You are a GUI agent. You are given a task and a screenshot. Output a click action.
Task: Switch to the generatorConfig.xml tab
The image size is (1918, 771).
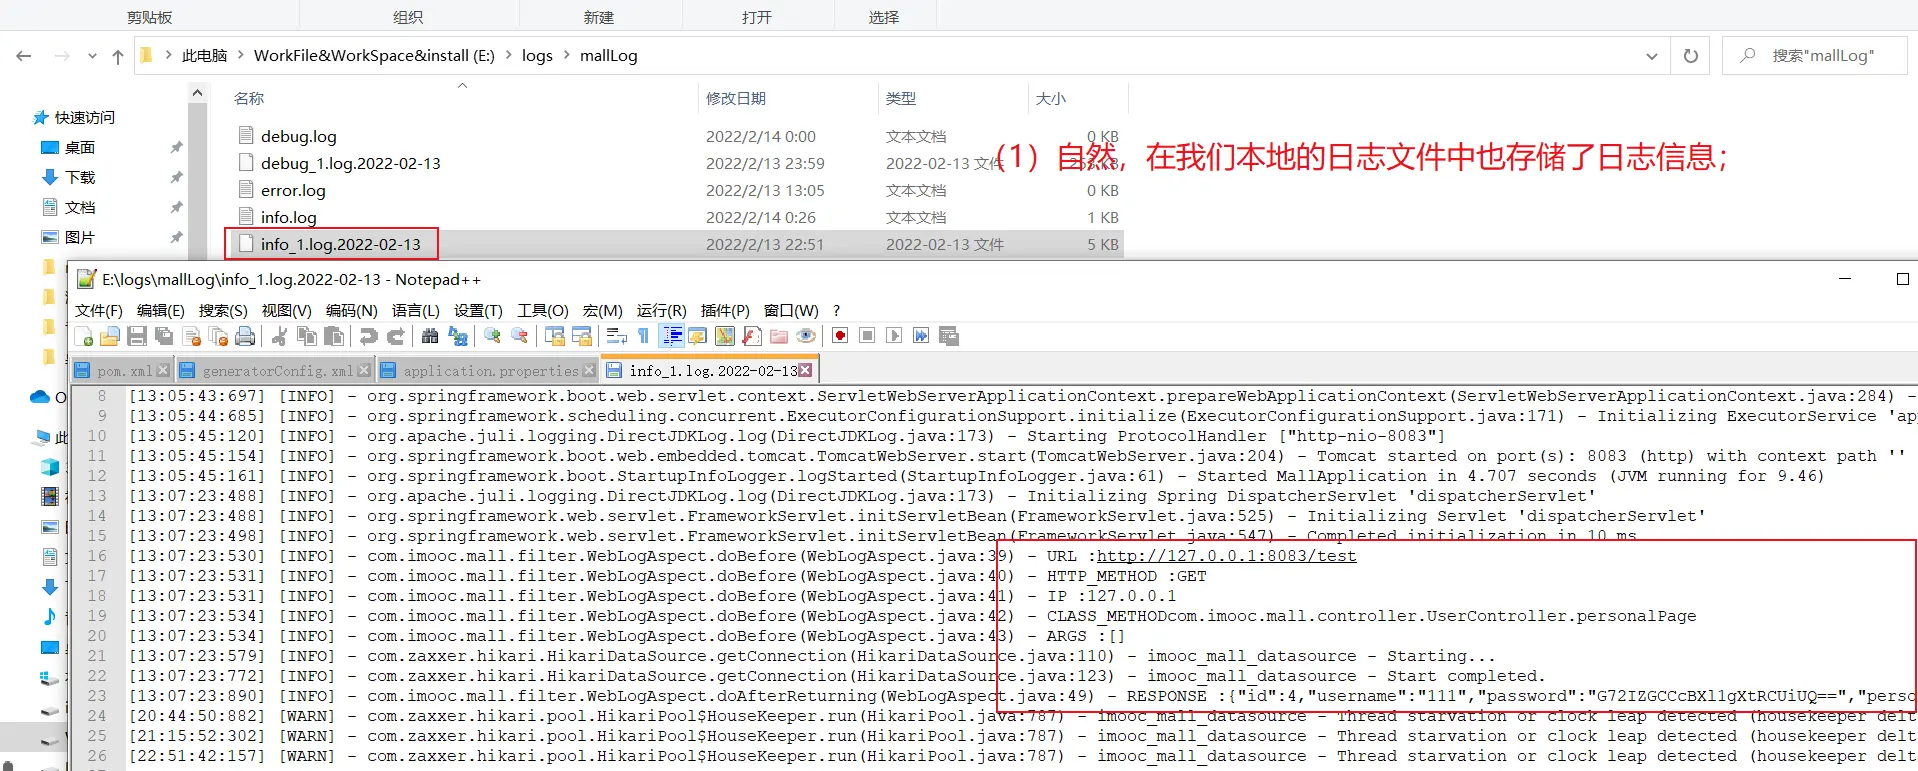[x=275, y=371]
